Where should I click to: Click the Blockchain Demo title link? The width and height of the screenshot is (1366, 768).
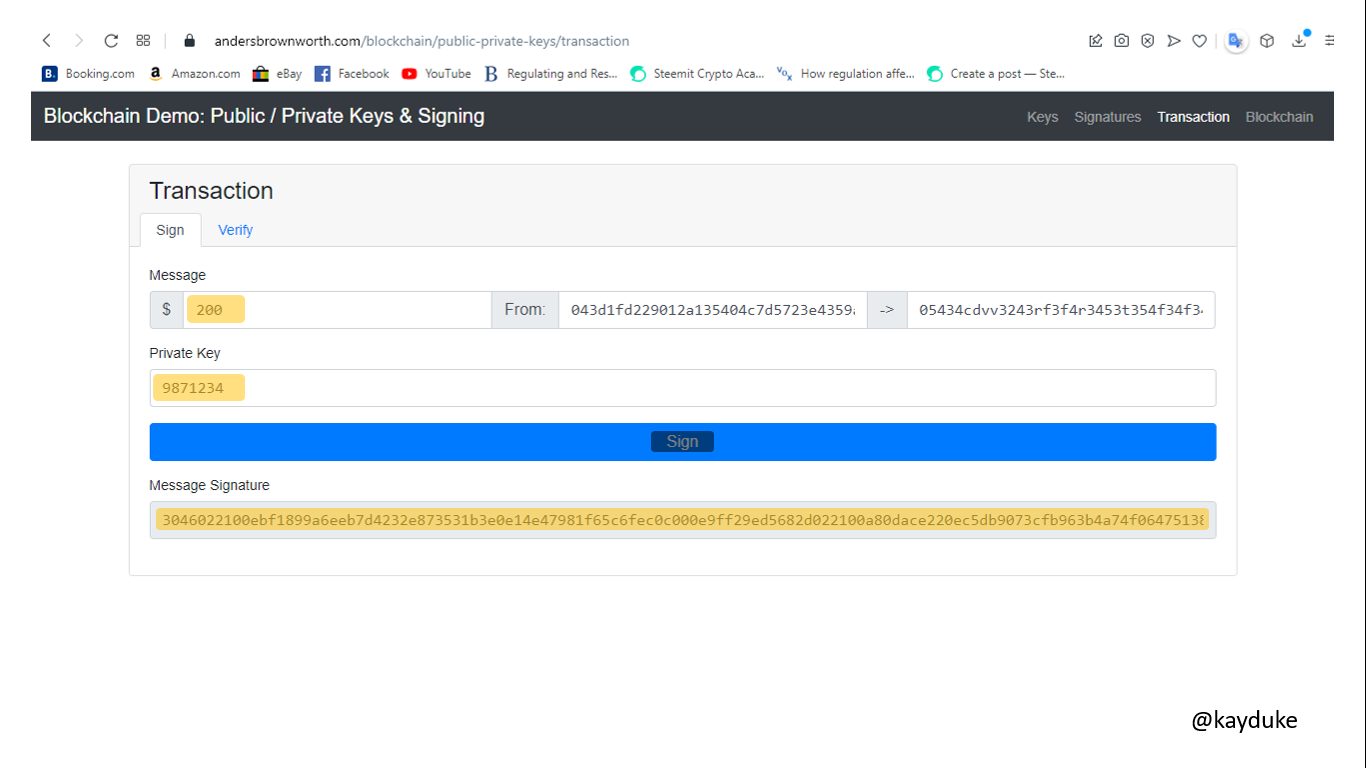tap(264, 116)
